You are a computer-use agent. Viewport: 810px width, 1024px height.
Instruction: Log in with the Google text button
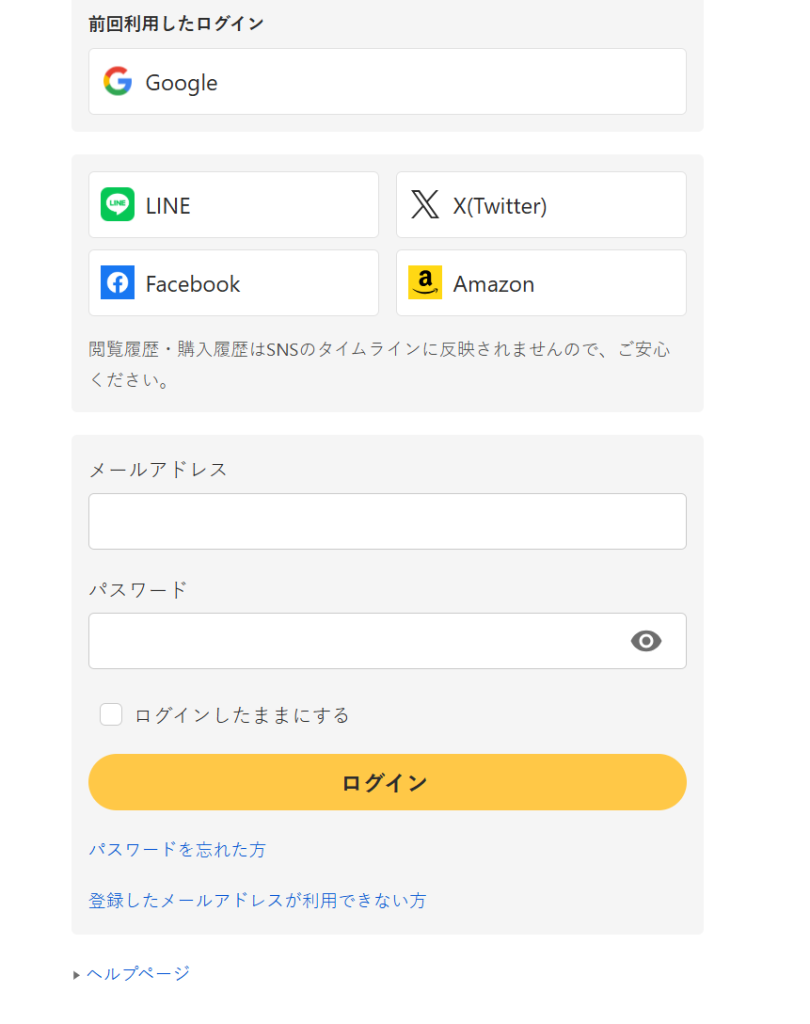[181, 83]
